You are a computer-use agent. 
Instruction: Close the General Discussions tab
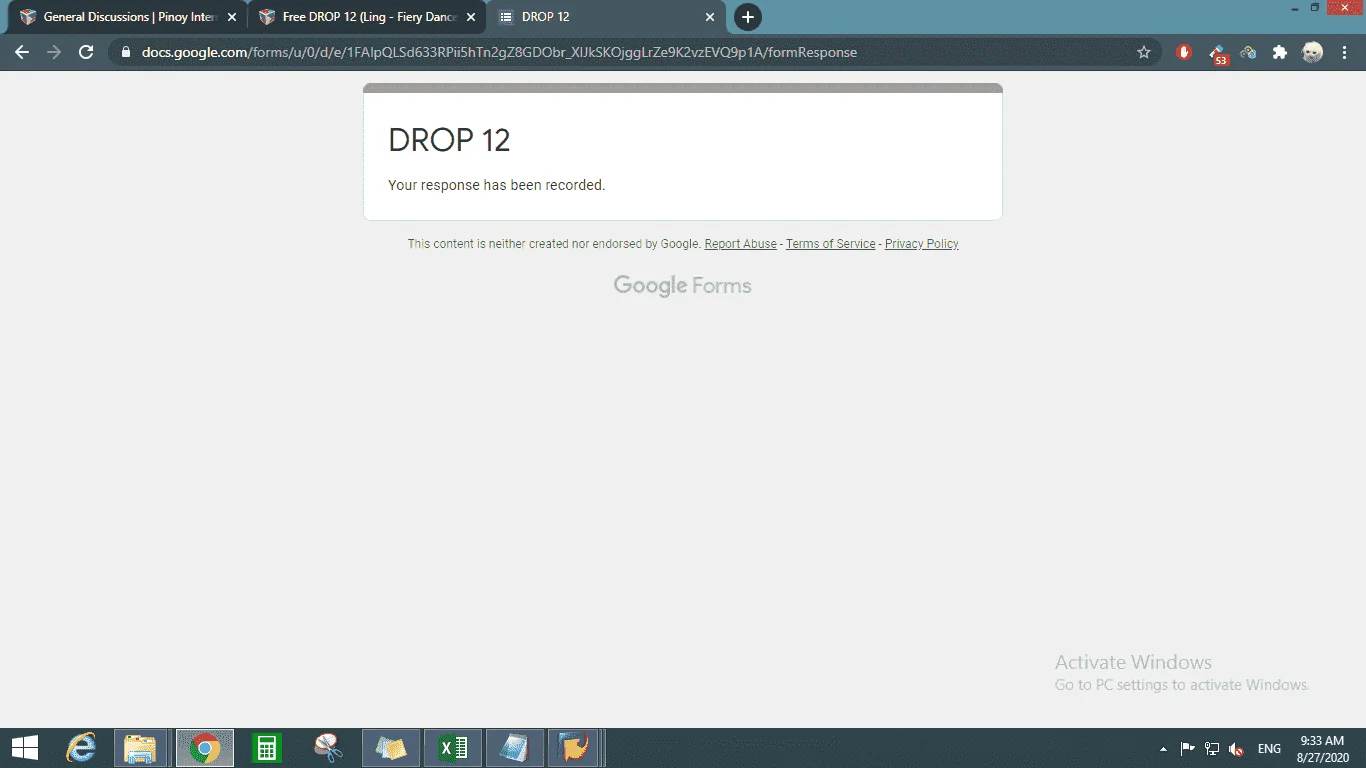tap(232, 17)
